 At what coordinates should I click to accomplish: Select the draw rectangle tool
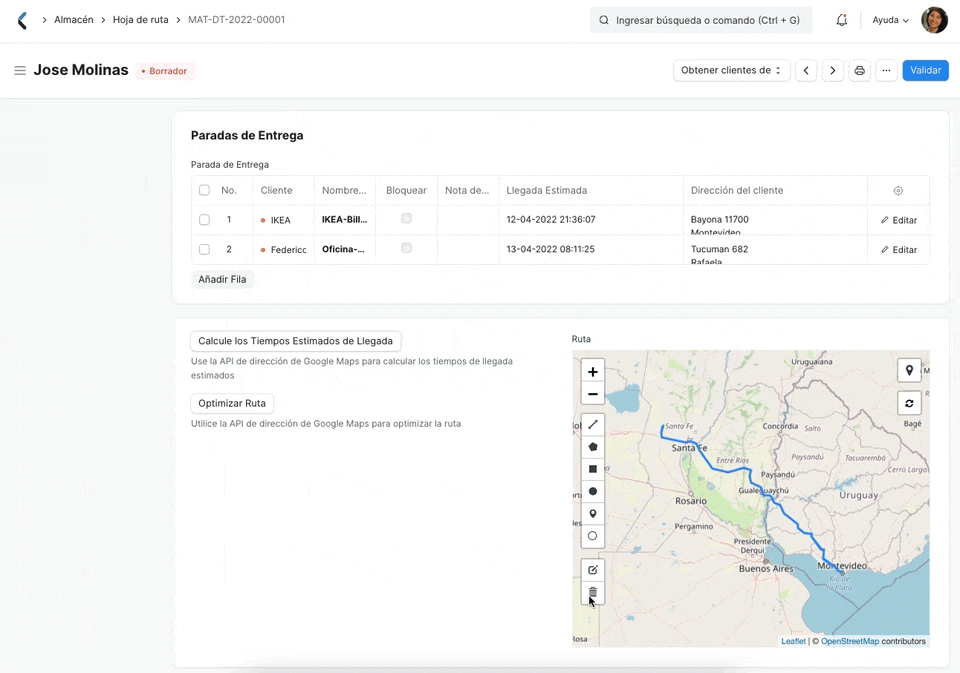593,469
